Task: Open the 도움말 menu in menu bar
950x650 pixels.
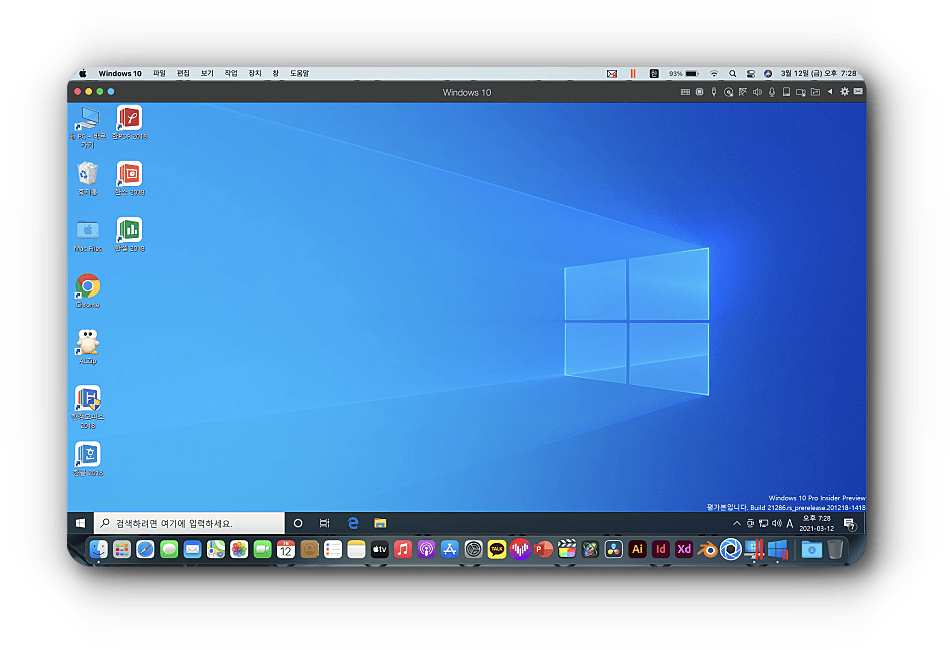Action: point(299,73)
